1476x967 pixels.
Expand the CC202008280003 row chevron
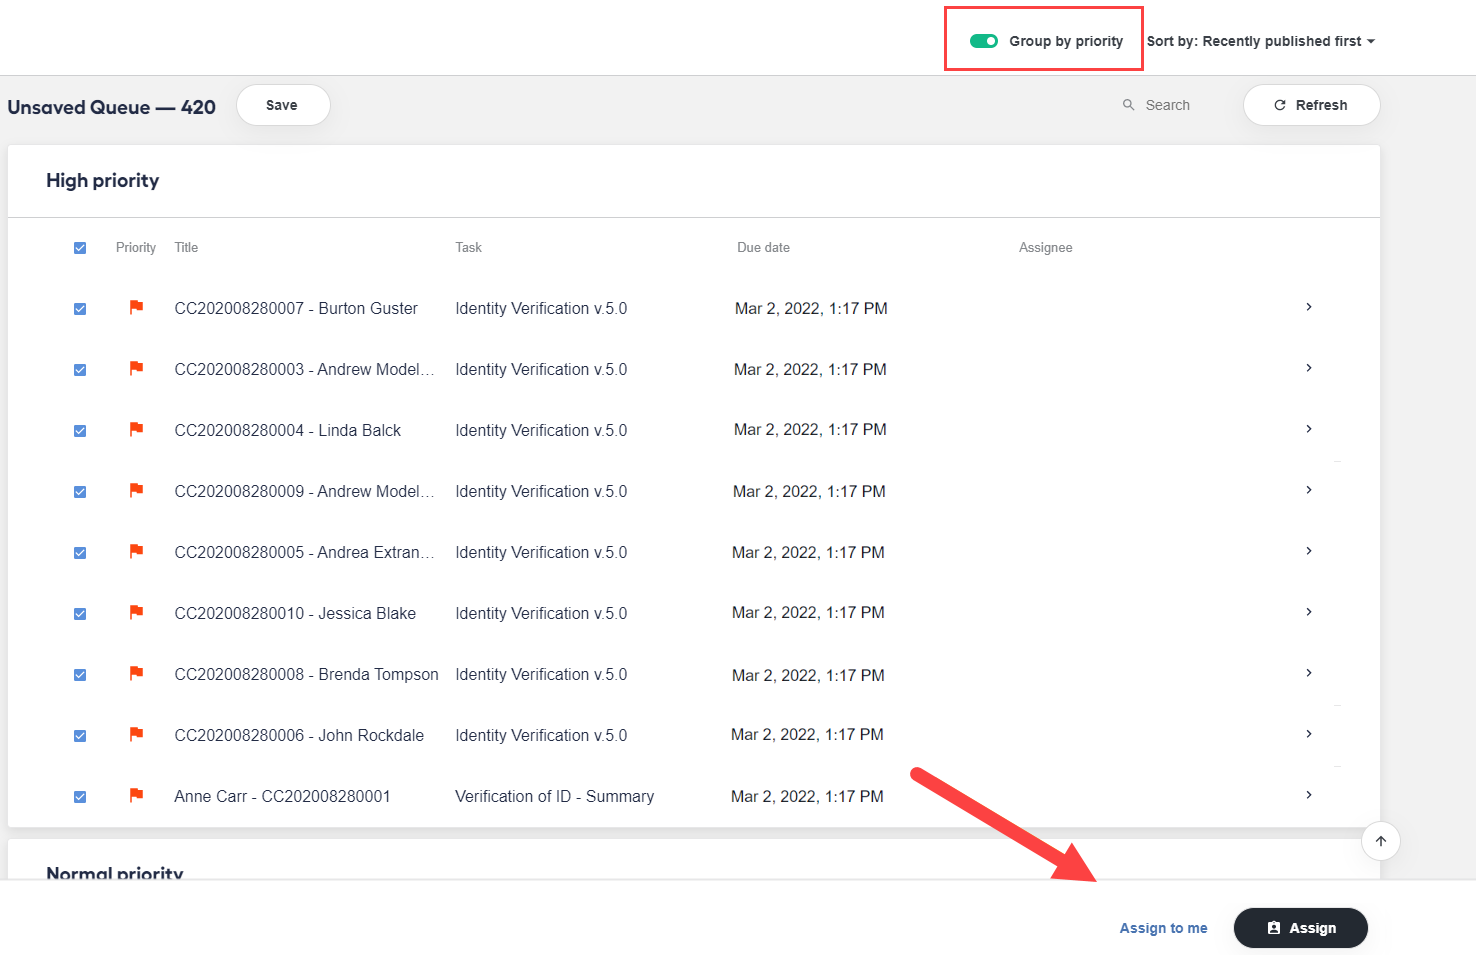[x=1309, y=368]
